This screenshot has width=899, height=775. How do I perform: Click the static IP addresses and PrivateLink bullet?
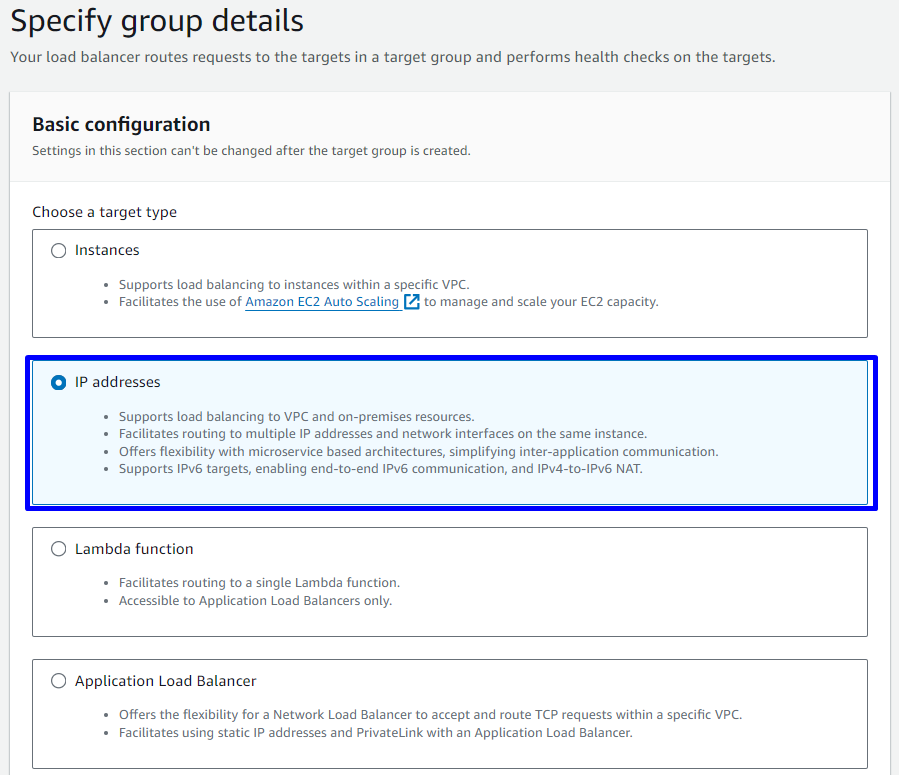click(375, 733)
